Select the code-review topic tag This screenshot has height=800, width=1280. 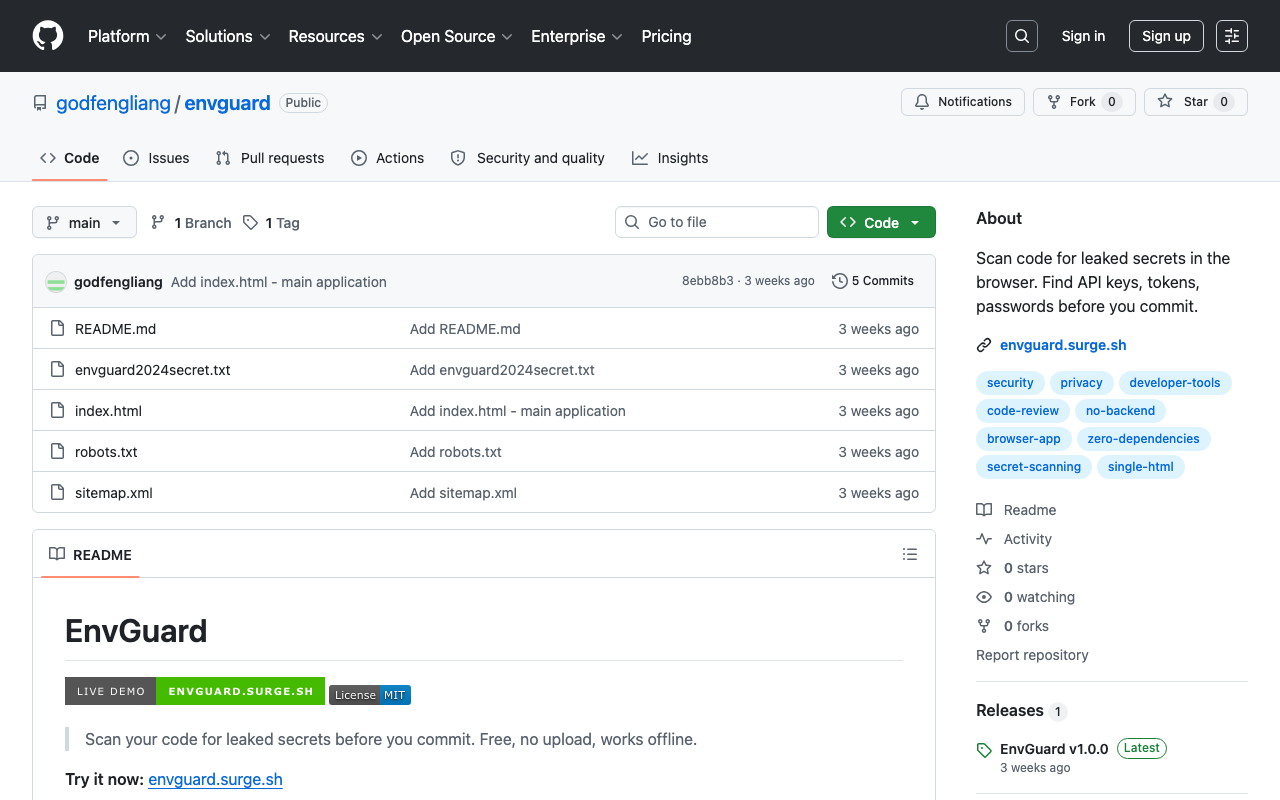click(1023, 411)
